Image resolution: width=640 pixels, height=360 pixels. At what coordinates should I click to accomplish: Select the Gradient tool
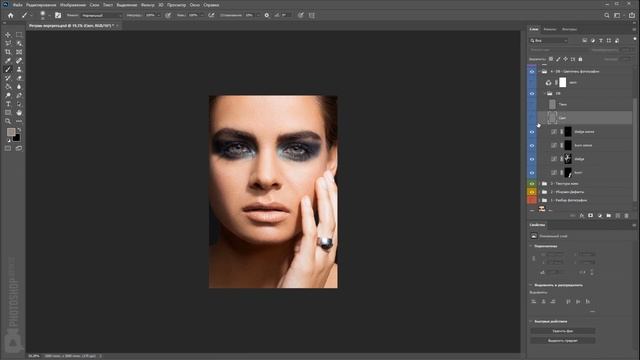coord(8,87)
